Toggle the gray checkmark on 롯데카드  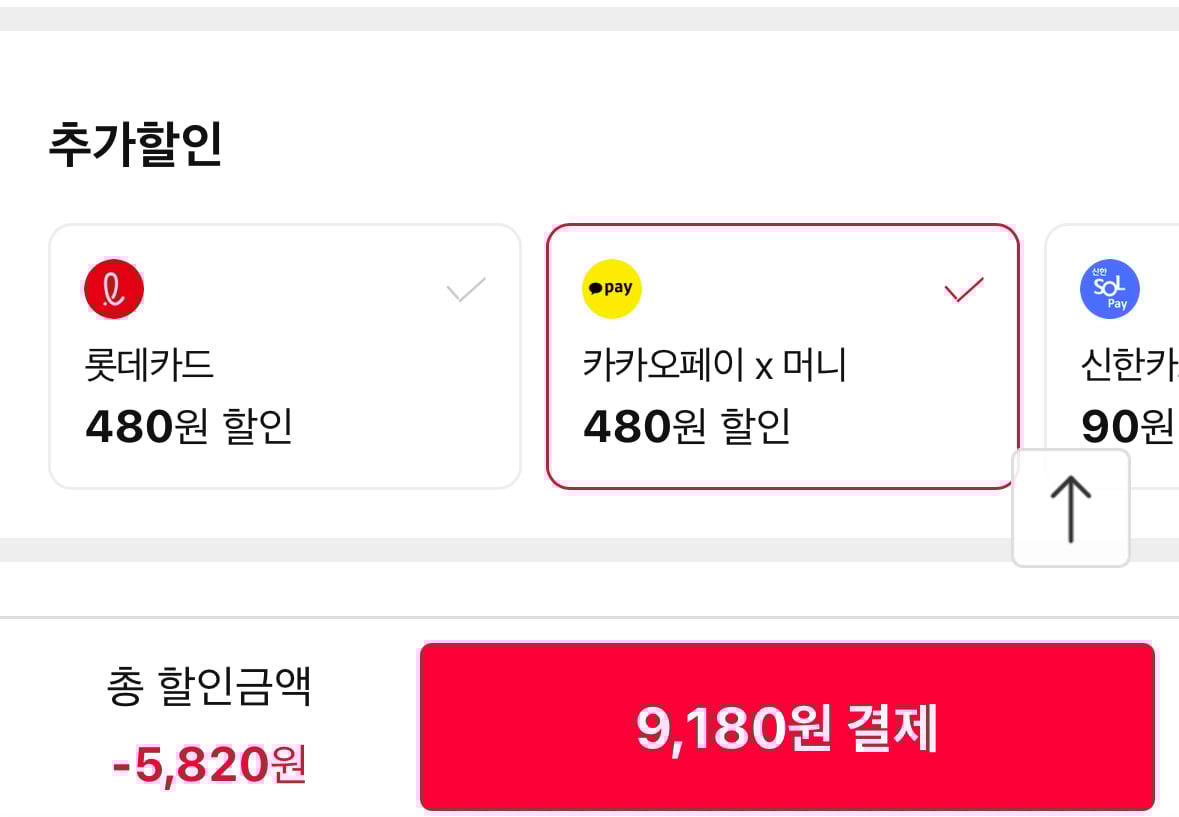[x=466, y=290]
